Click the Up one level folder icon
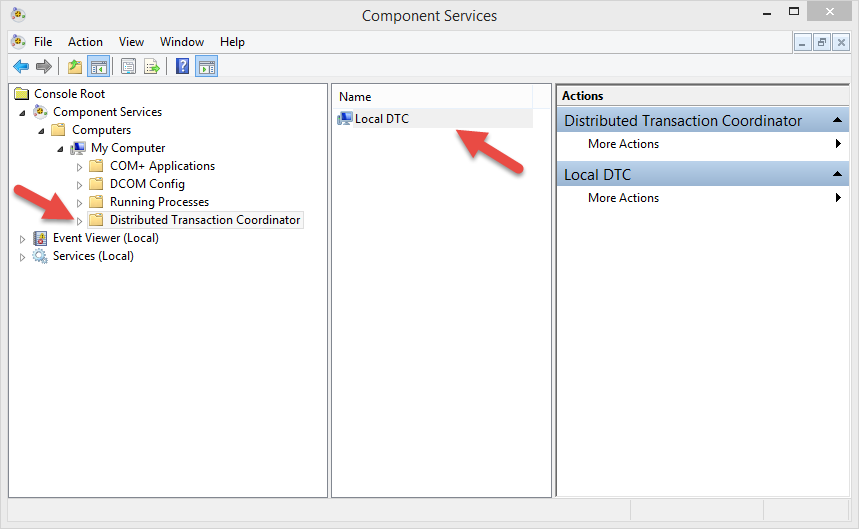The width and height of the screenshot is (859, 529). (75, 67)
